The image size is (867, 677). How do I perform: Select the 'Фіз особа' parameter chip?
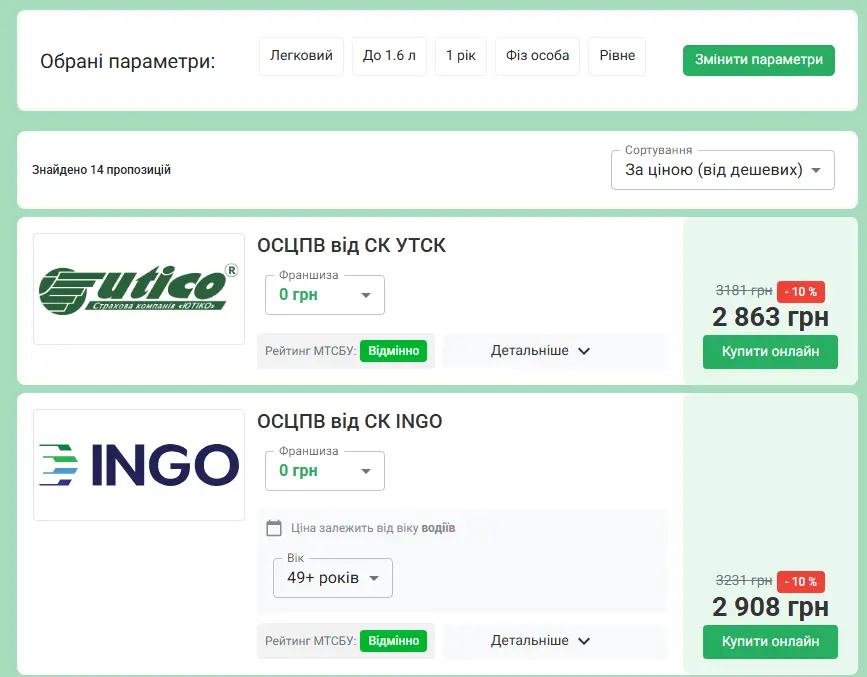(x=537, y=56)
